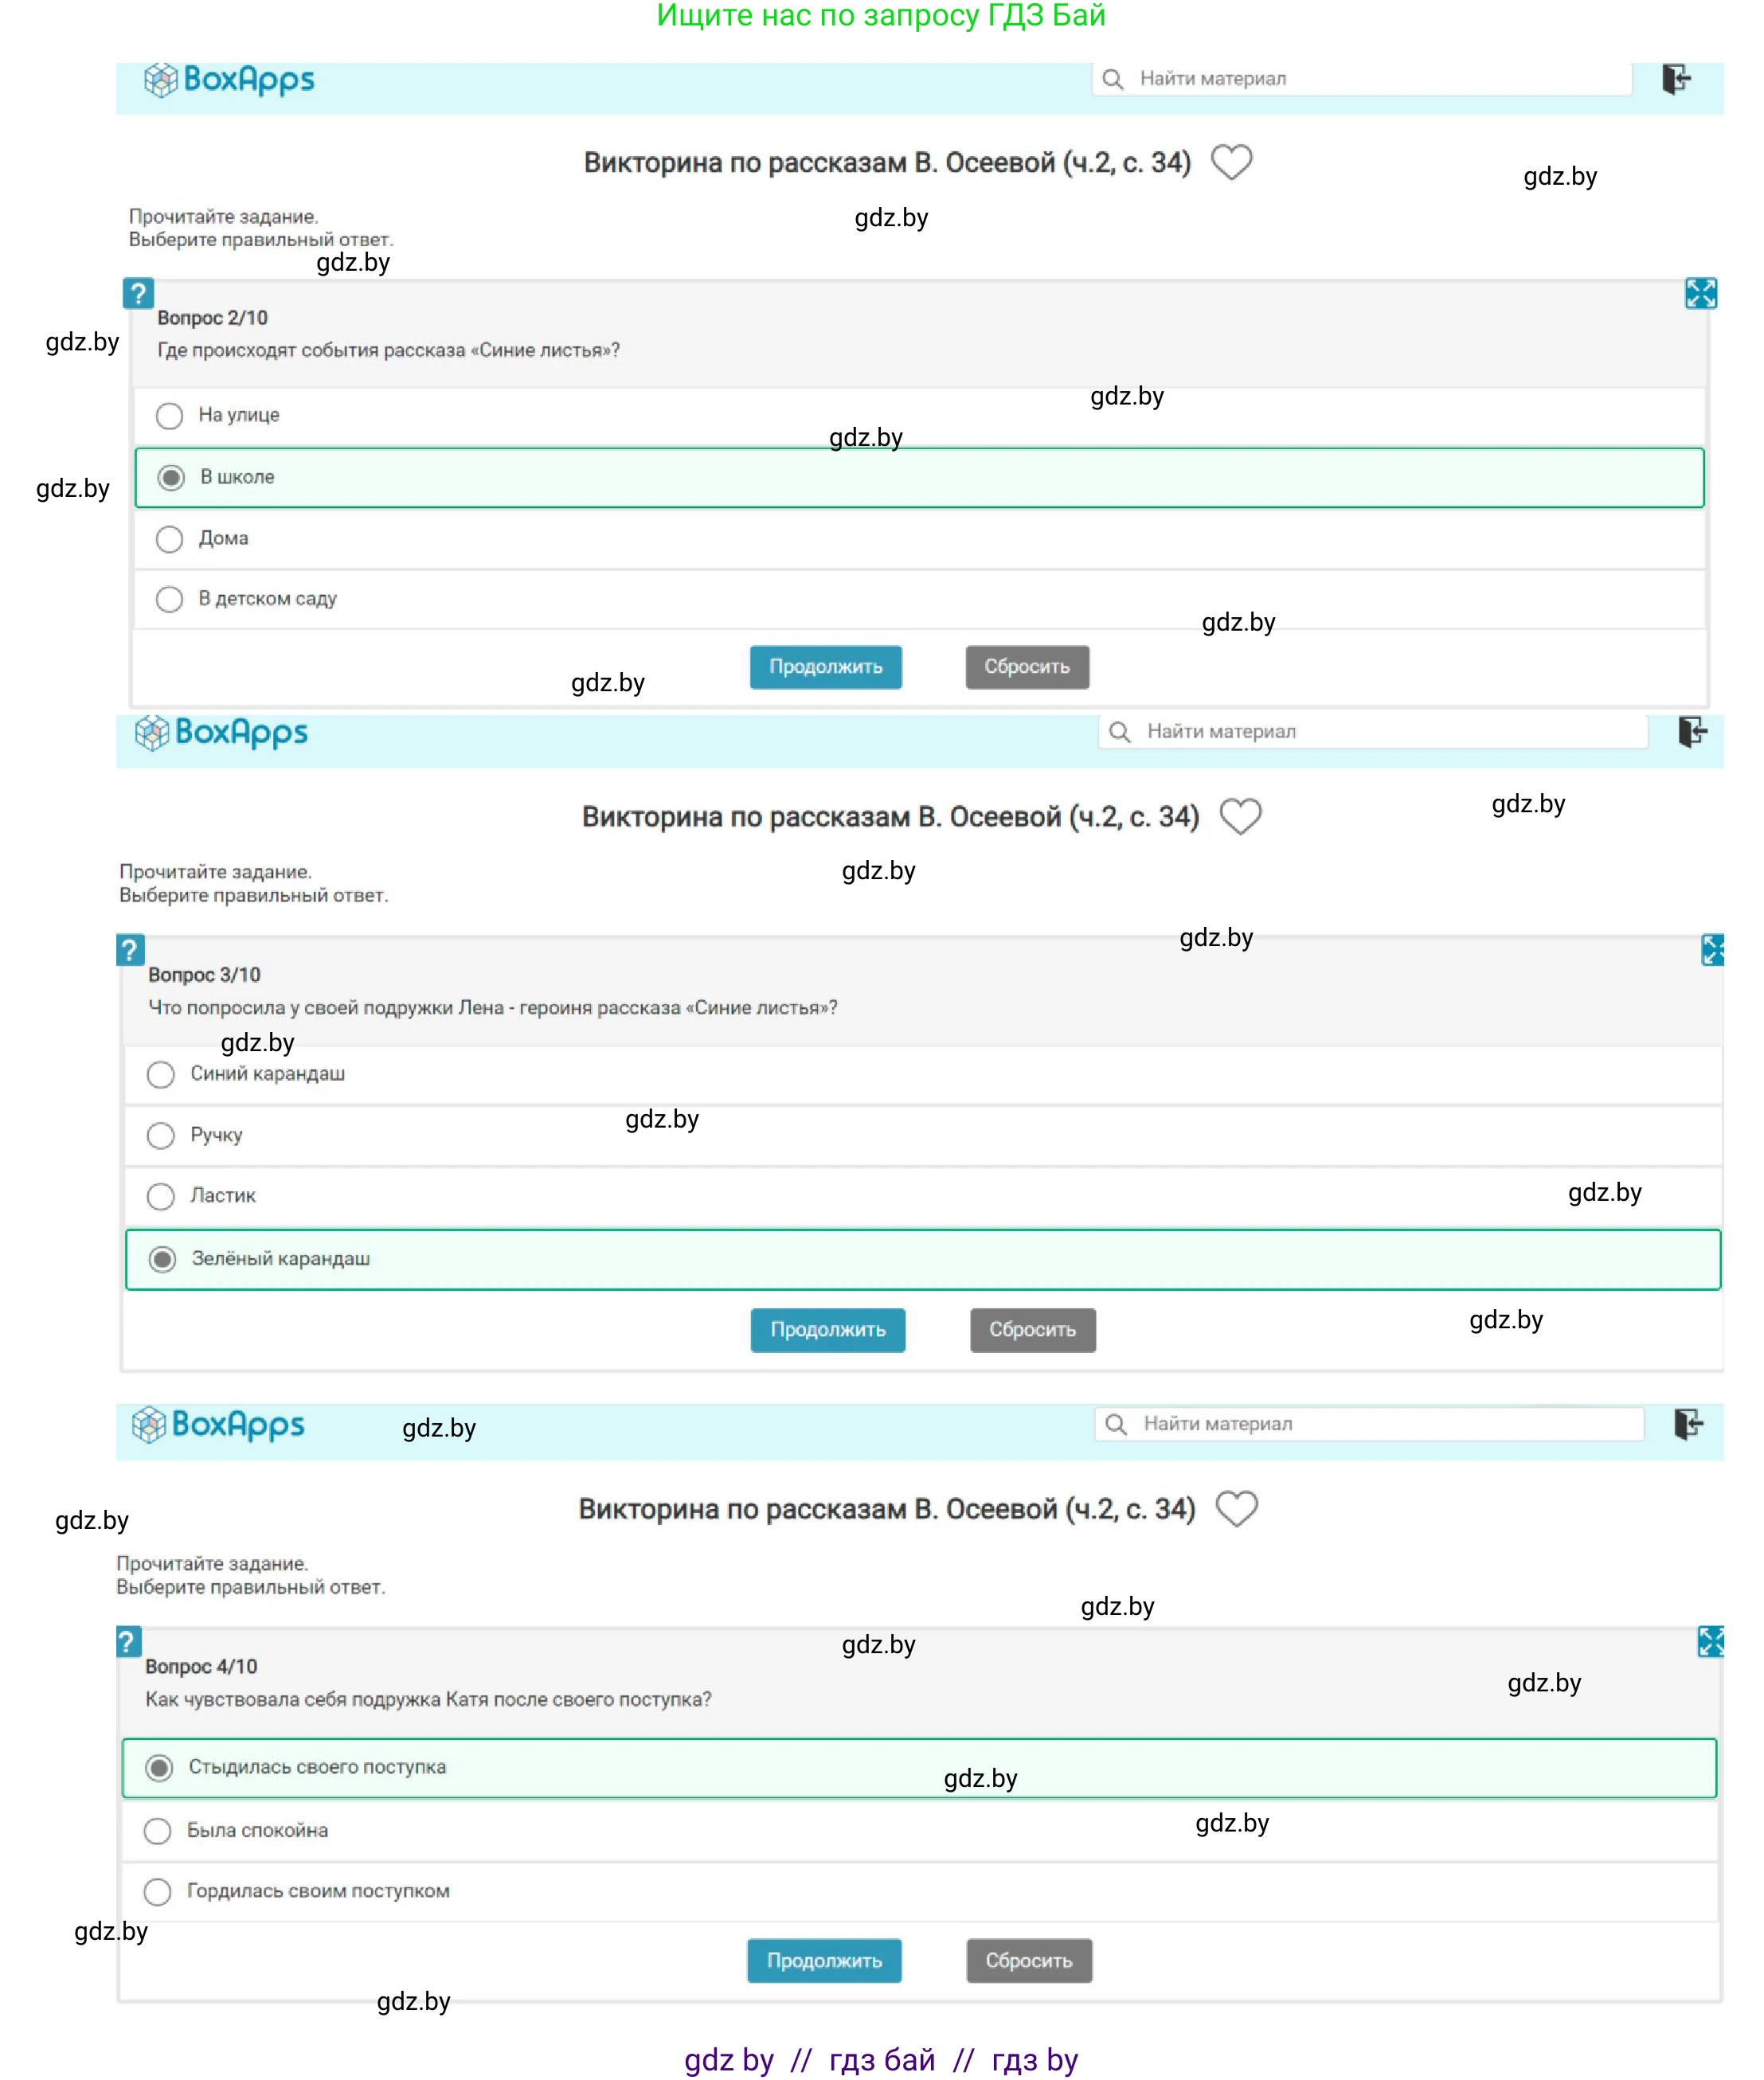Select 'В детском саду' answer option
1764x2080 pixels.
click(170, 599)
